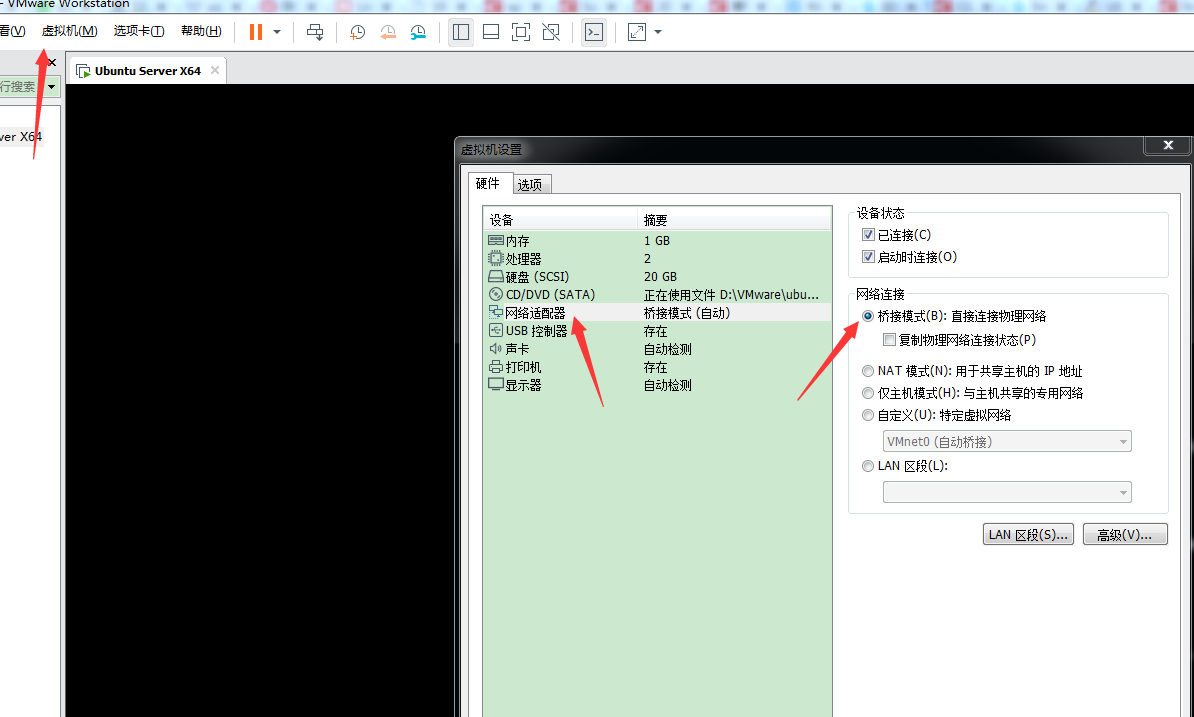Screen dimensions: 1194x717
Task: Toggle the library sidebar view icon
Action: point(461,32)
